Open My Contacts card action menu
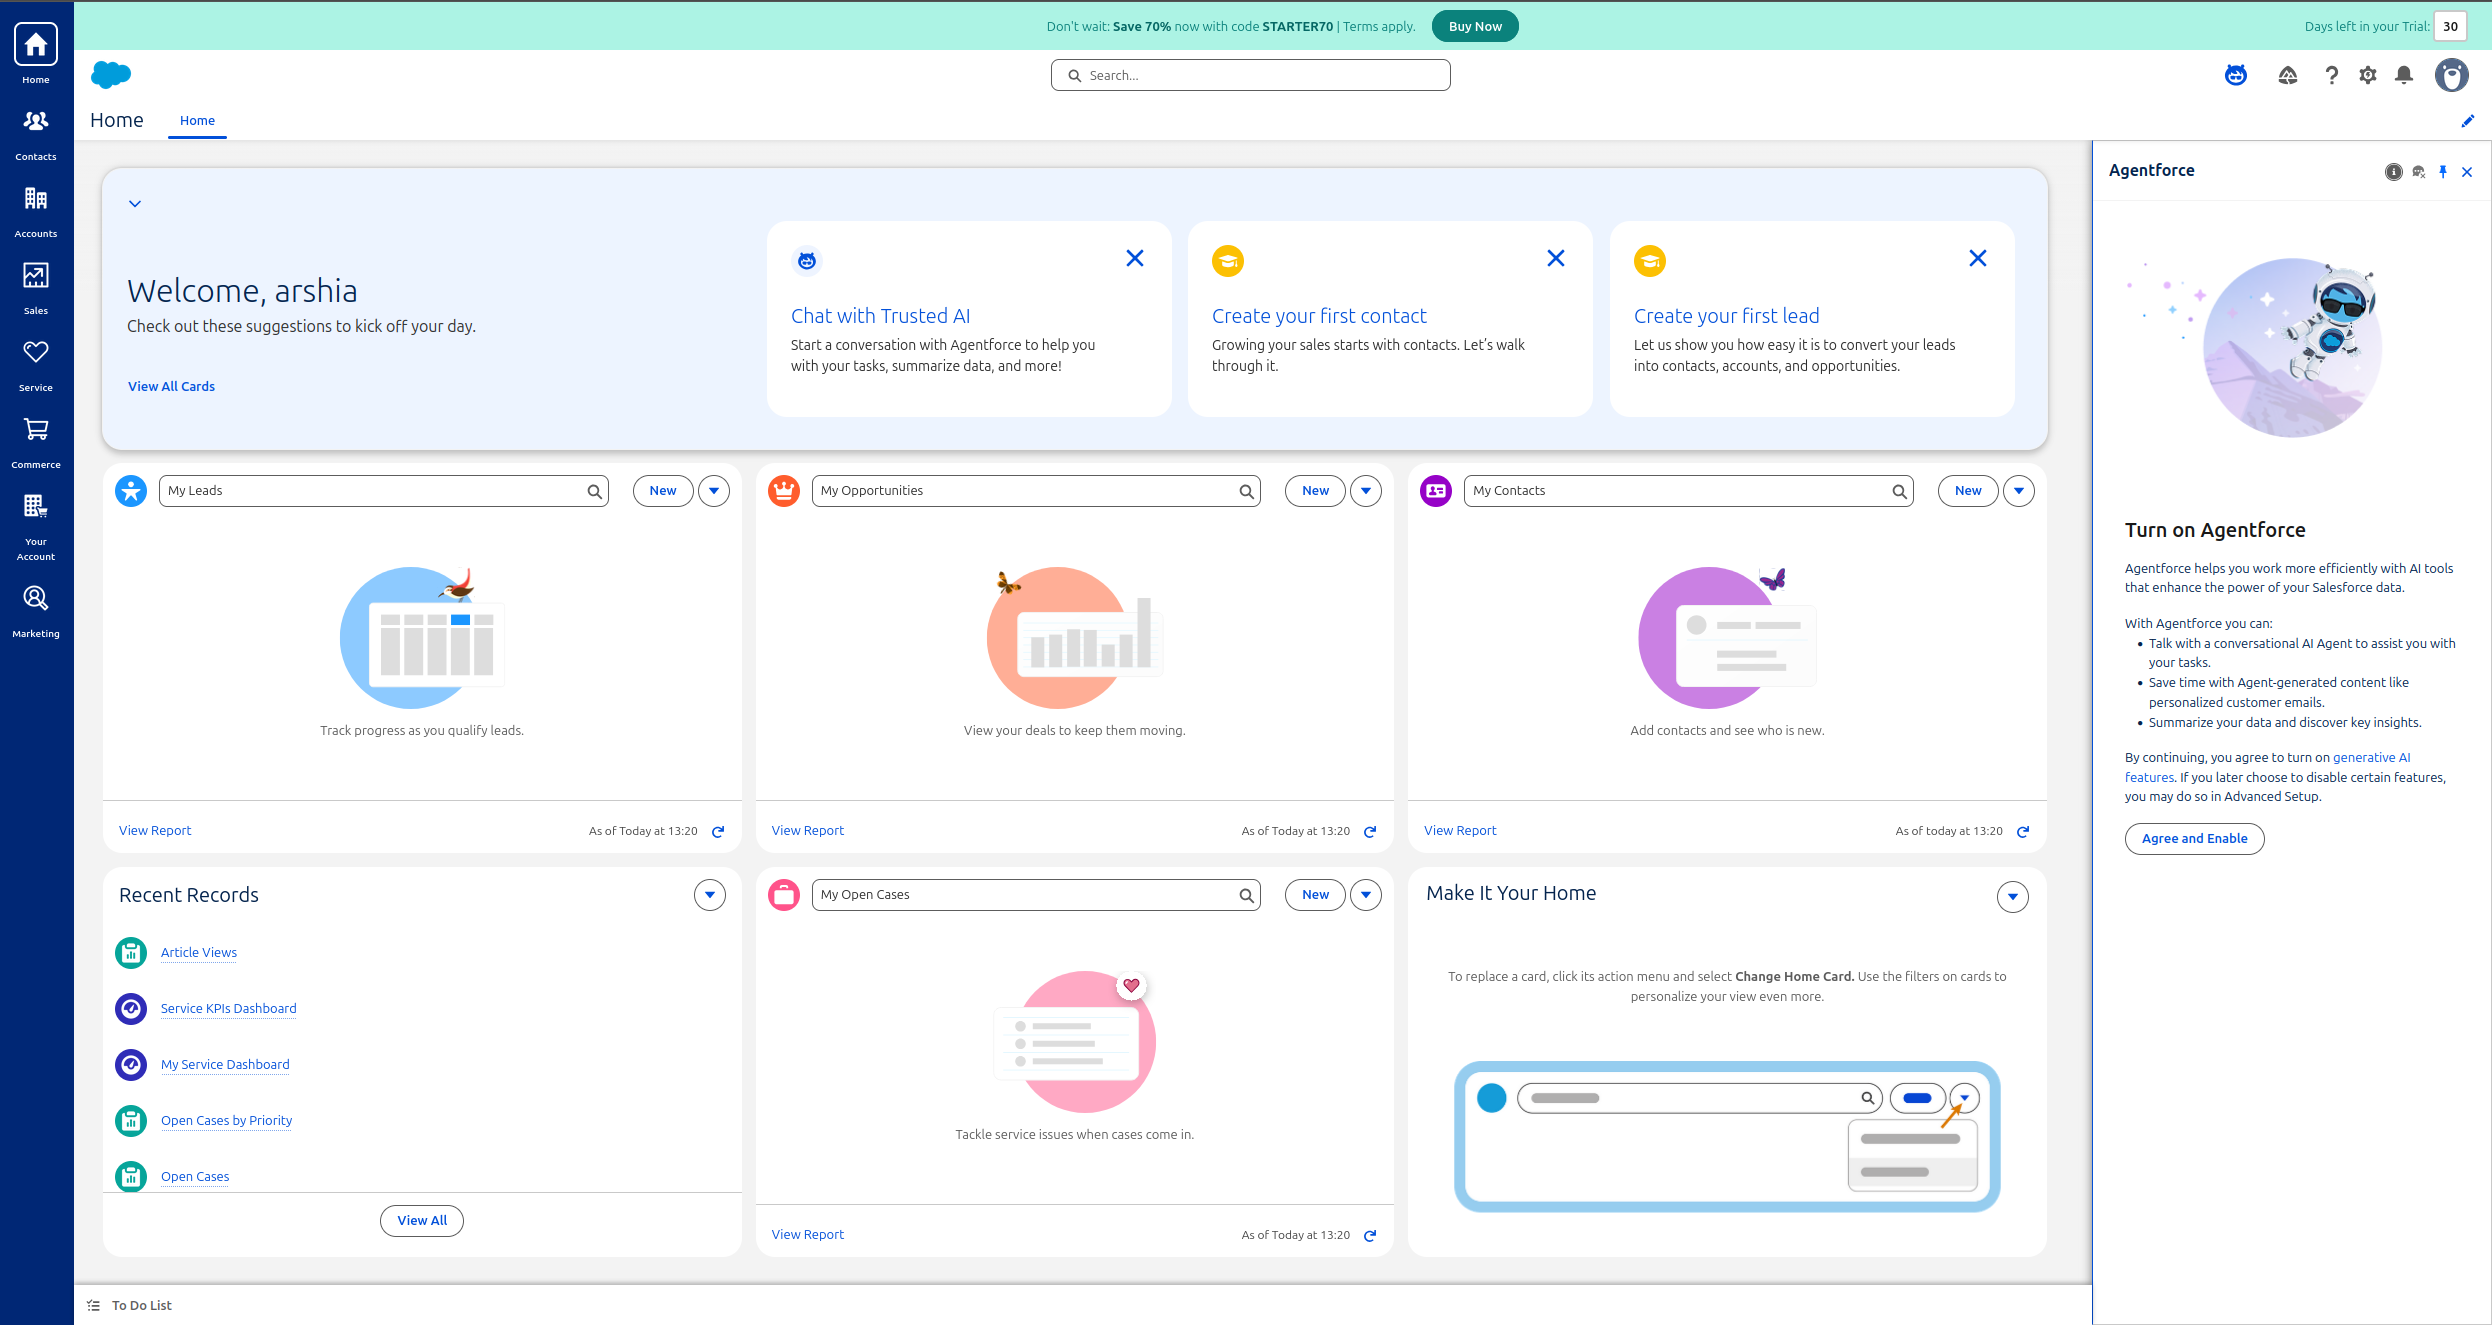This screenshot has height=1325, width=2492. pyautogui.click(x=2019, y=491)
